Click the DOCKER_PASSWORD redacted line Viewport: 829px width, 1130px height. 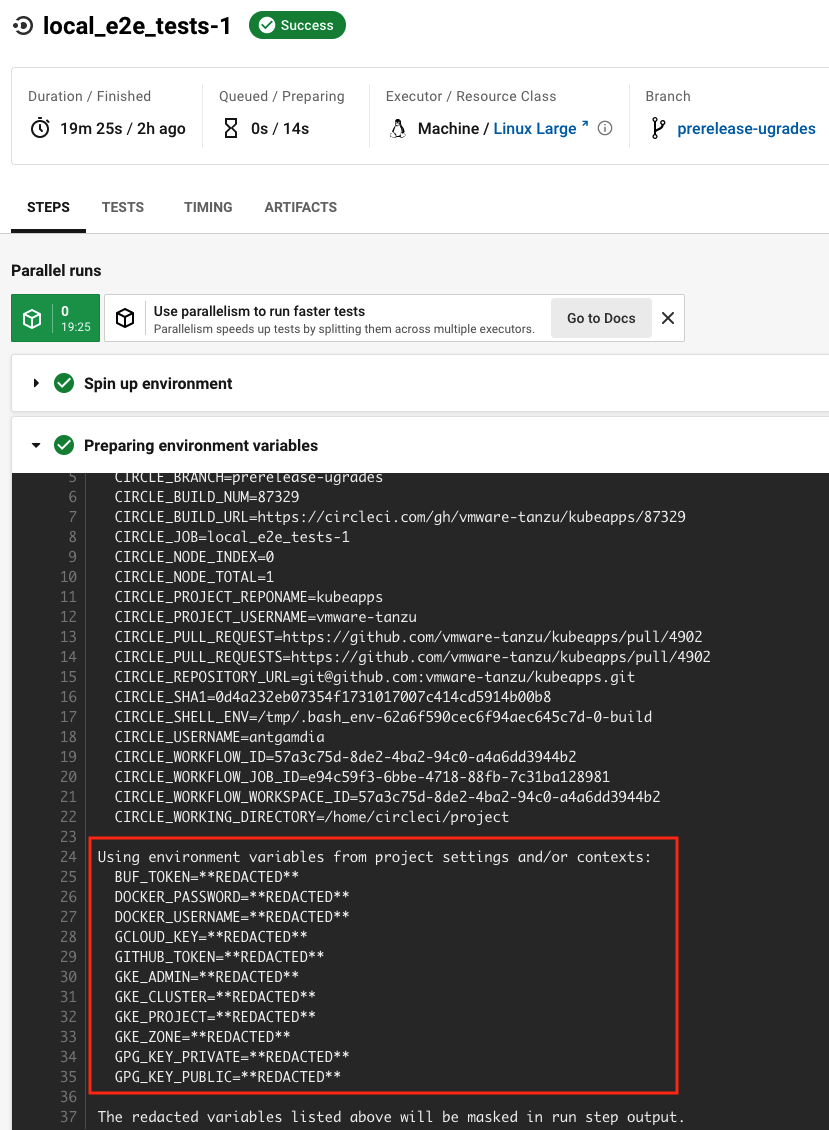coord(231,897)
